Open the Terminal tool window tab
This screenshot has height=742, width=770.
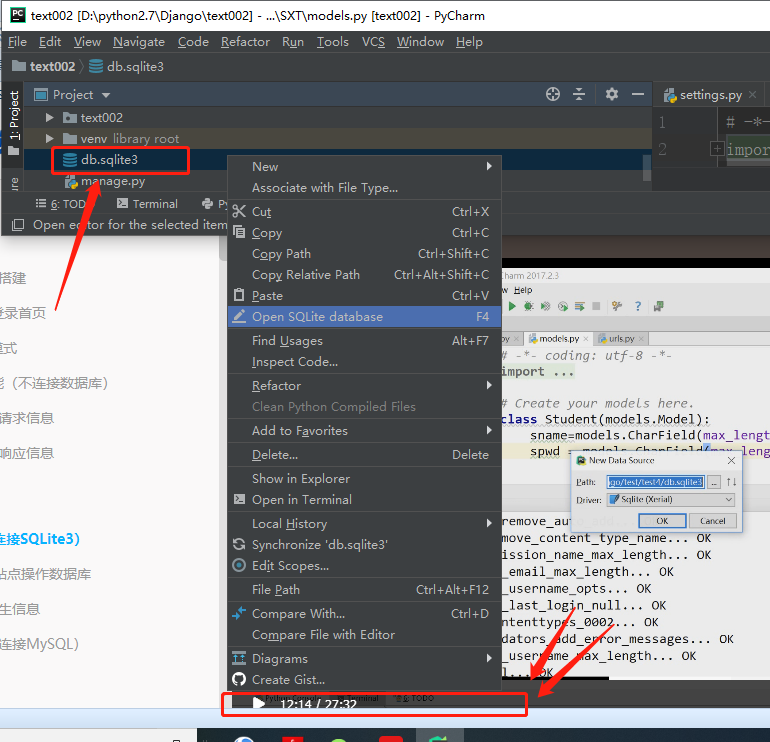147,204
